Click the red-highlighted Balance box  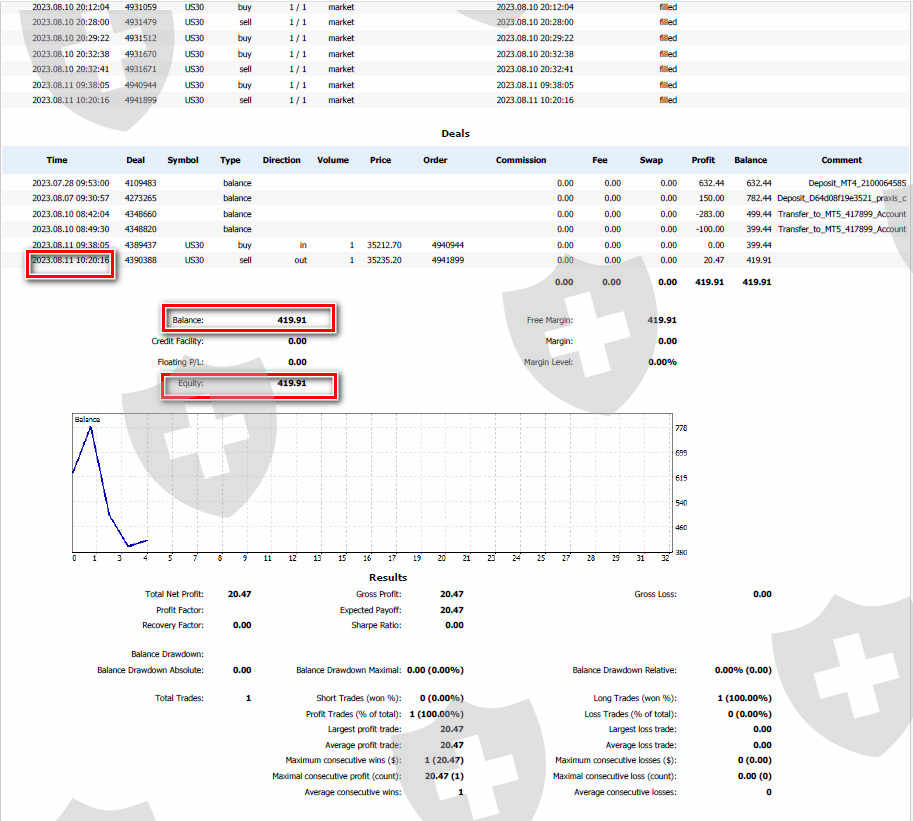click(x=248, y=320)
